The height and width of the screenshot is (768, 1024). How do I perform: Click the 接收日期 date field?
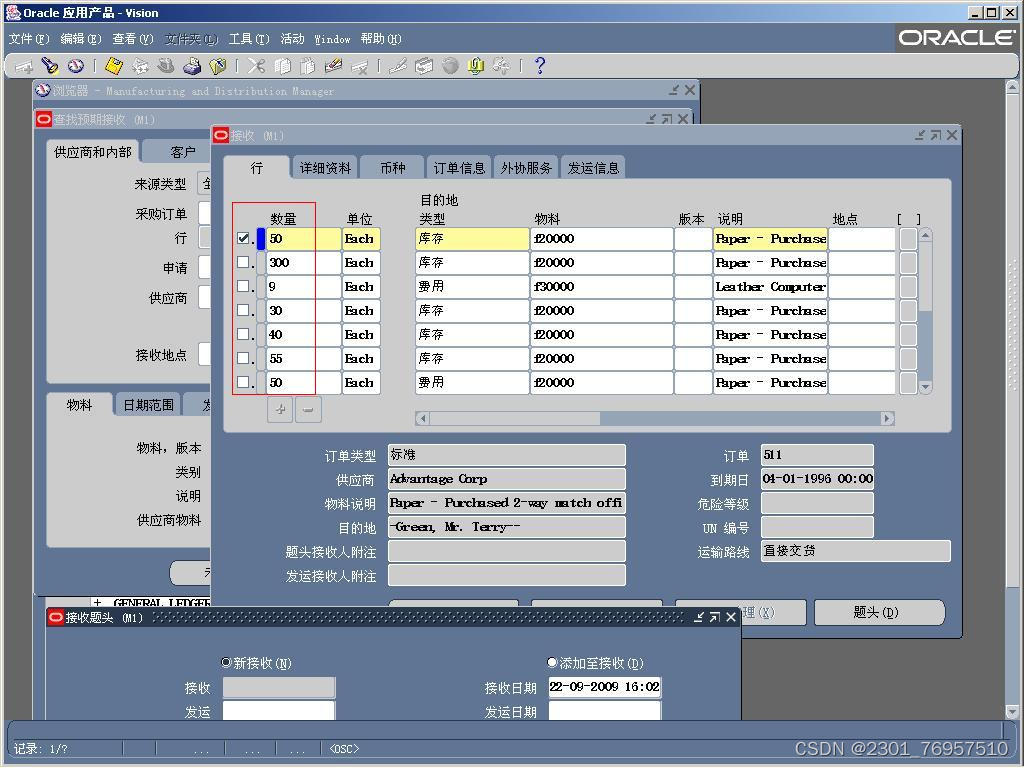604,687
